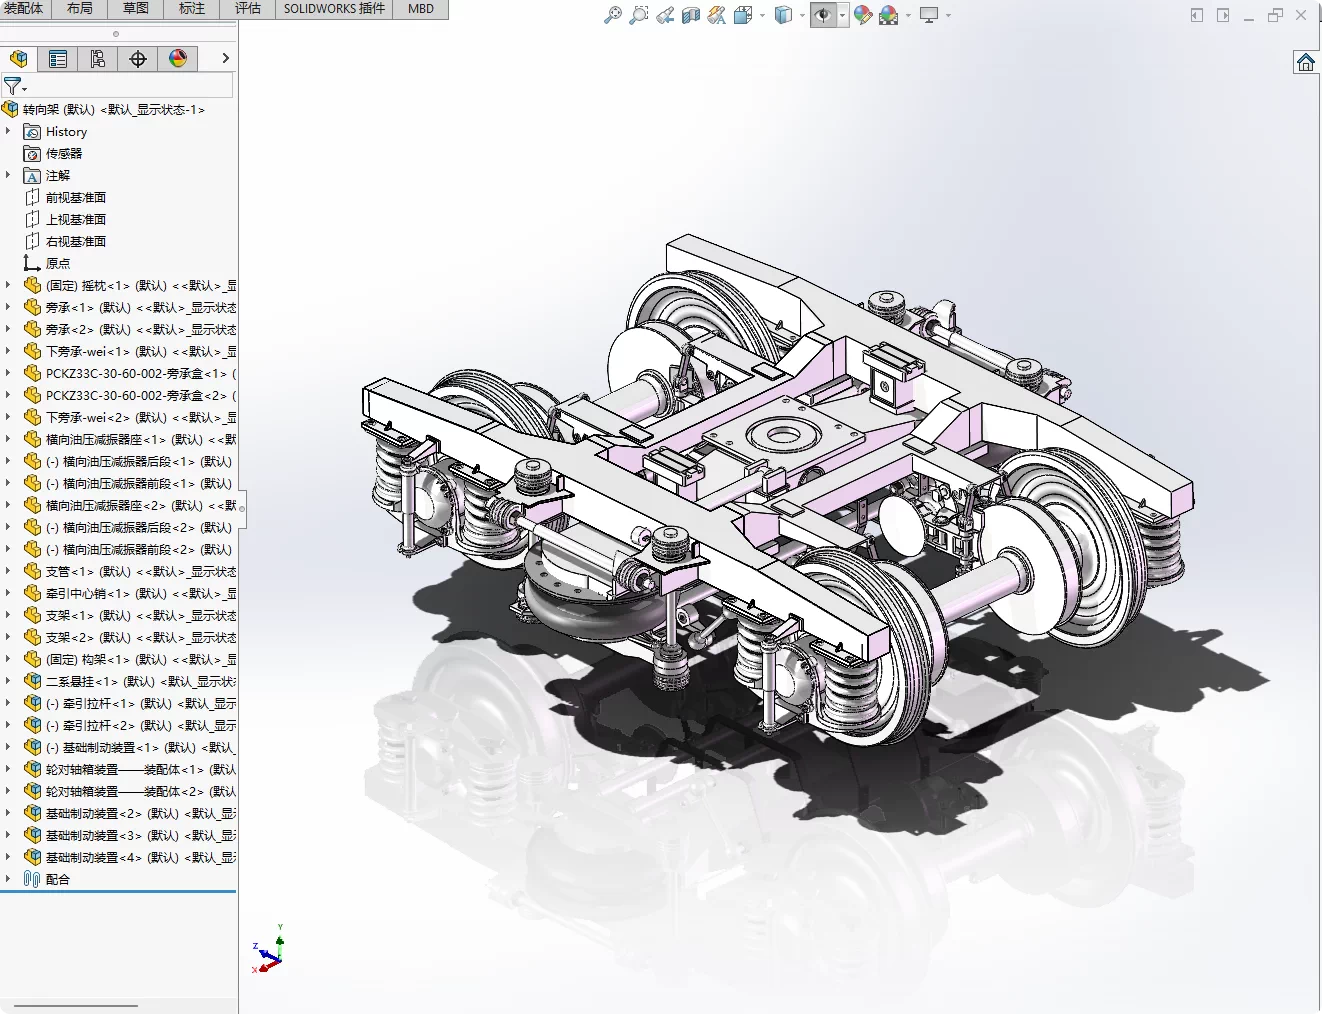This screenshot has width=1322, height=1014.
Task: Open the PropertyManager panel tab
Action: point(58,59)
